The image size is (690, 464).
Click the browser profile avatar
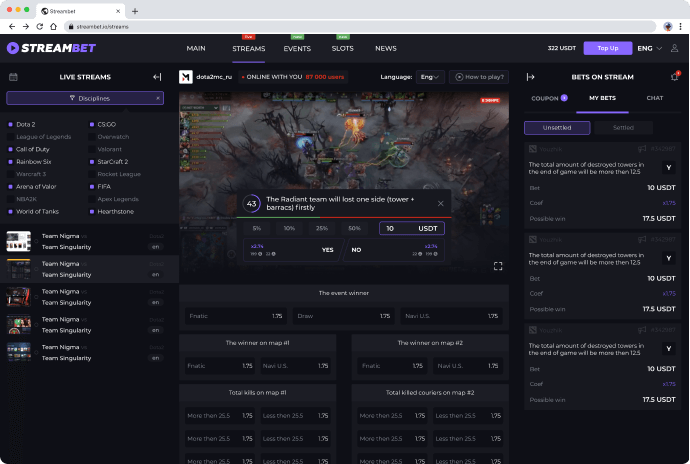click(668, 26)
